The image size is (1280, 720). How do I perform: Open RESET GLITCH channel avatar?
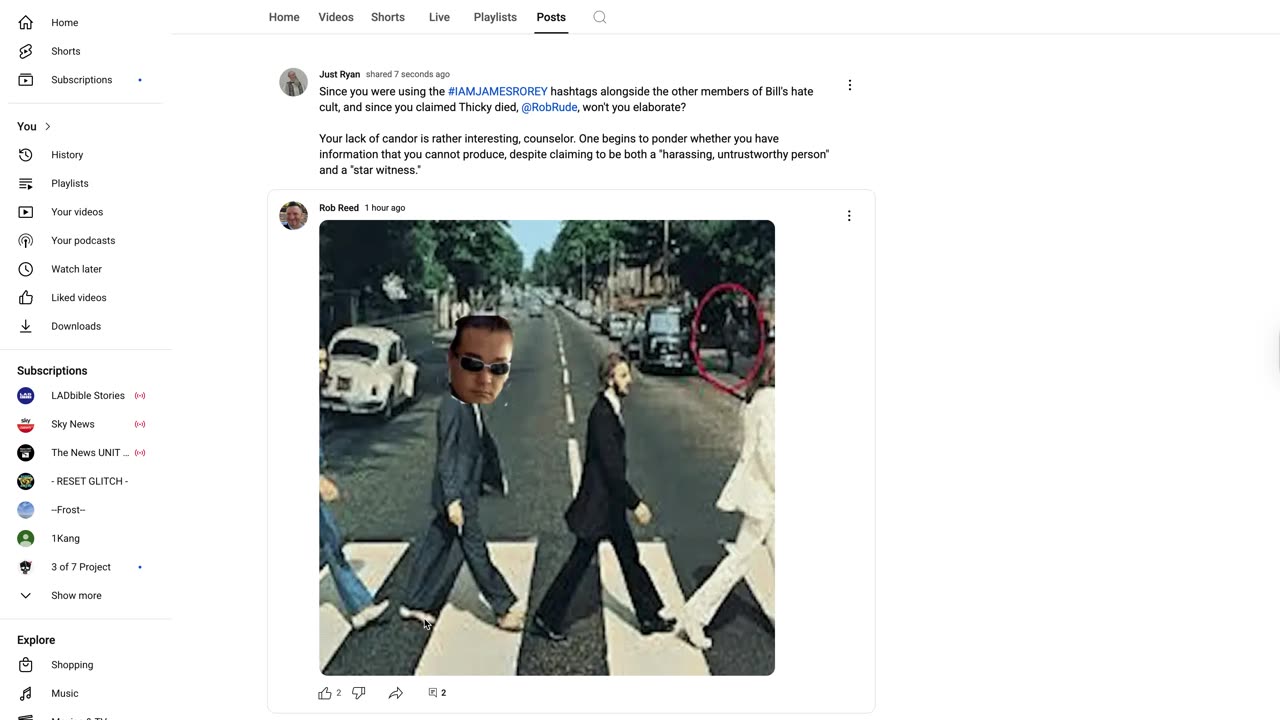[26, 481]
